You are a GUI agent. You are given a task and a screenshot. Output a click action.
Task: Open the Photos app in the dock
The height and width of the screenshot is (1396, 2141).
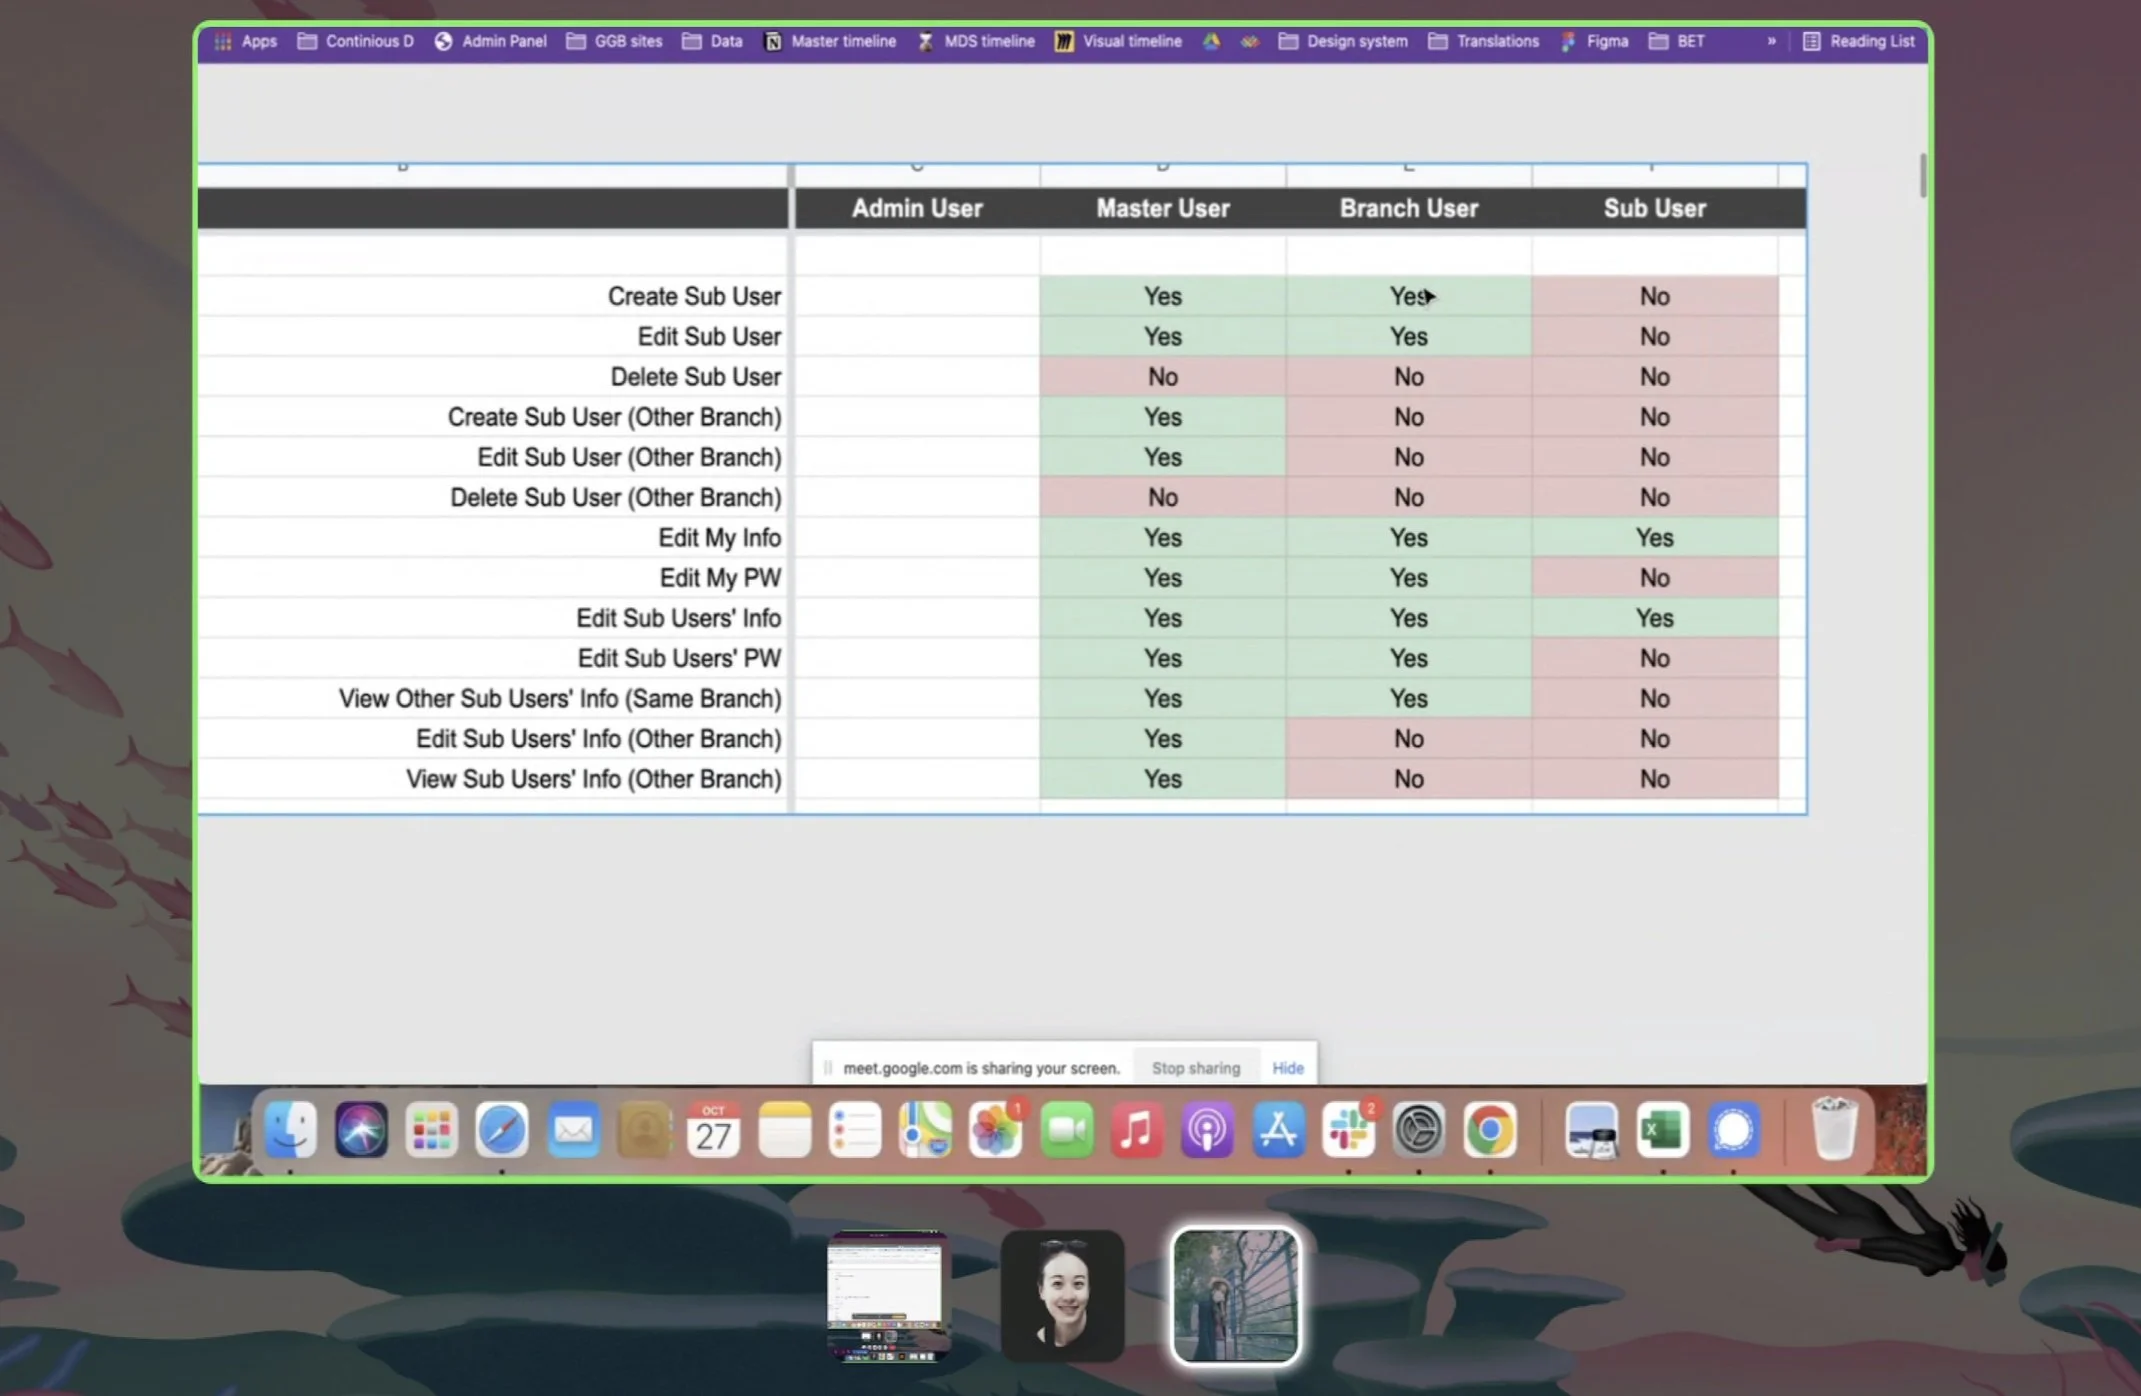click(995, 1130)
